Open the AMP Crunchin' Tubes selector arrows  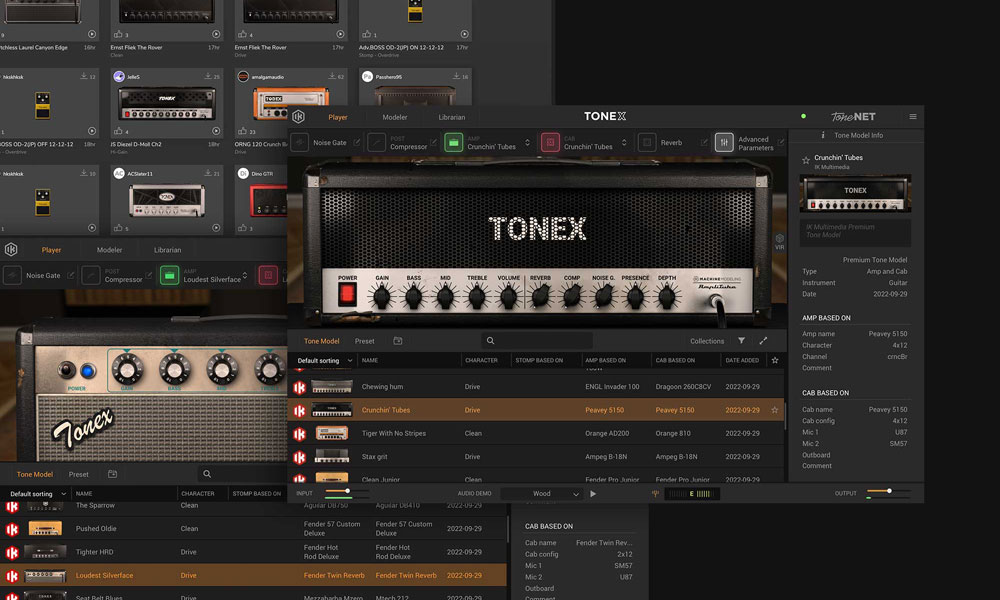pos(526,143)
